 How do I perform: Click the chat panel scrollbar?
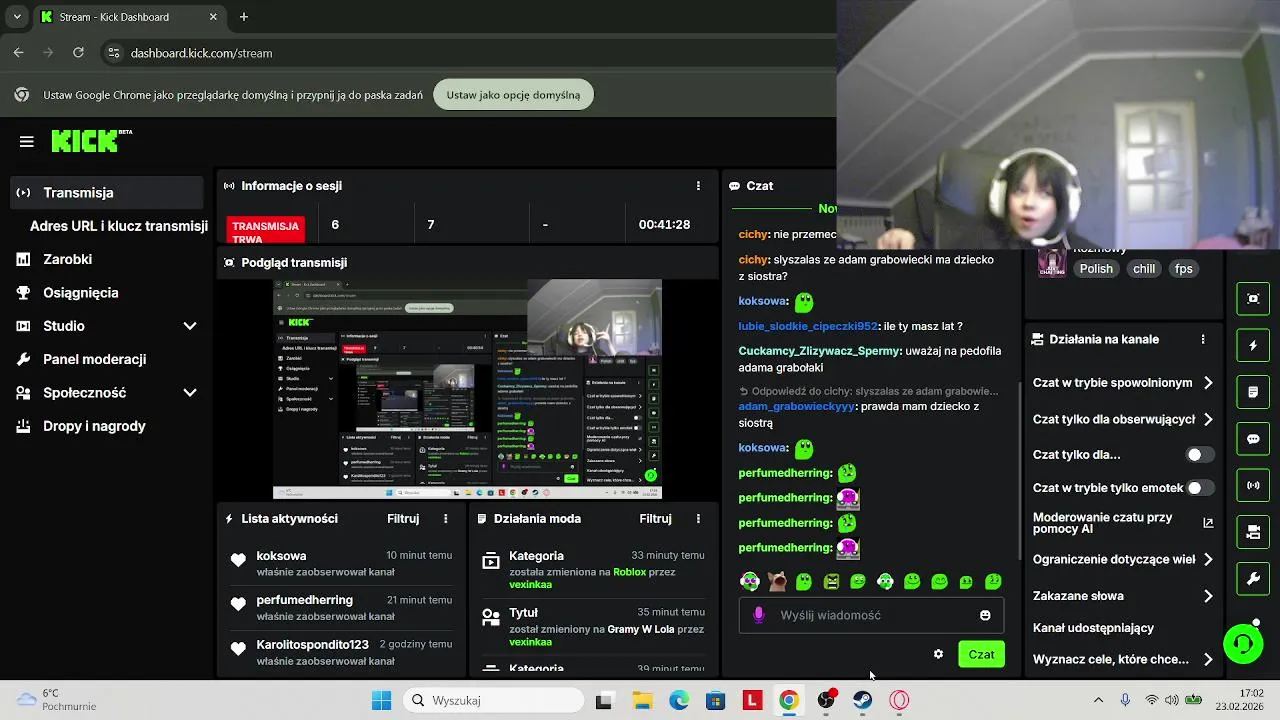tap(1019, 470)
